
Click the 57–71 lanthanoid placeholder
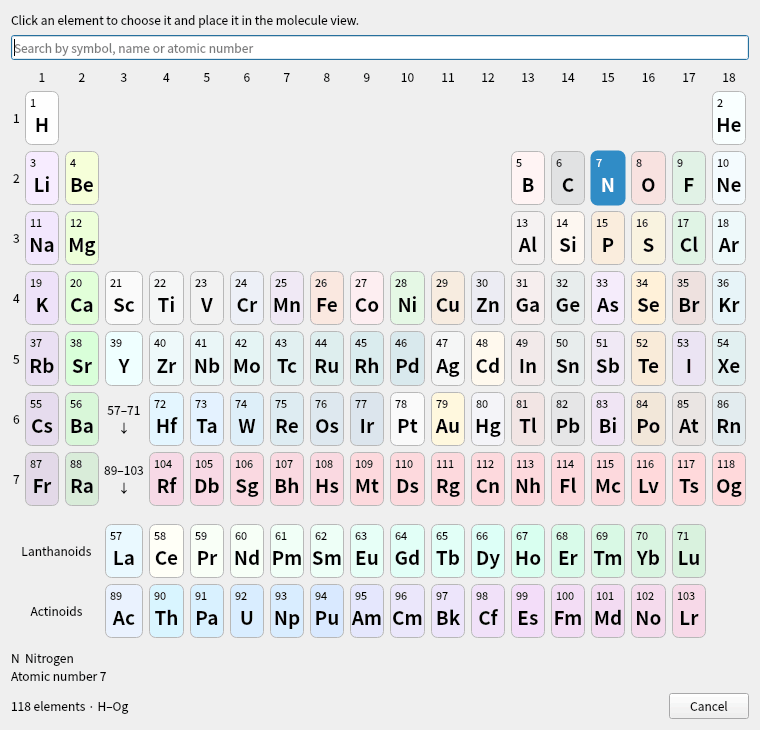pos(124,419)
